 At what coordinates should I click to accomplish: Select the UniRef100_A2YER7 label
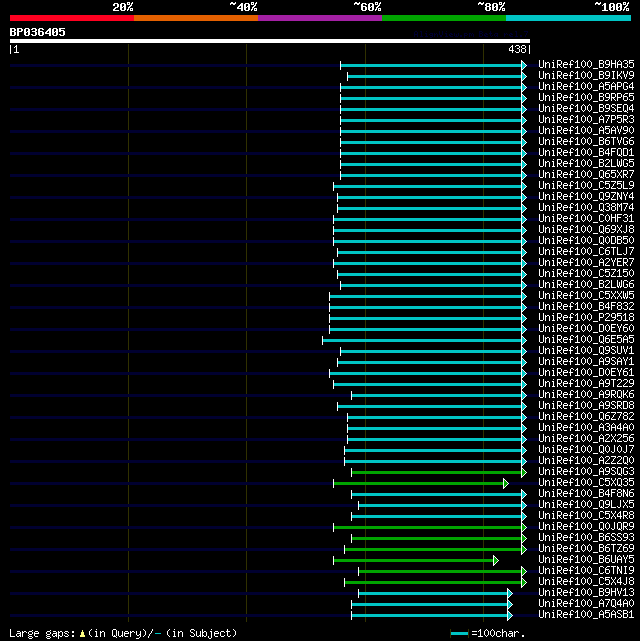click(x=586, y=262)
